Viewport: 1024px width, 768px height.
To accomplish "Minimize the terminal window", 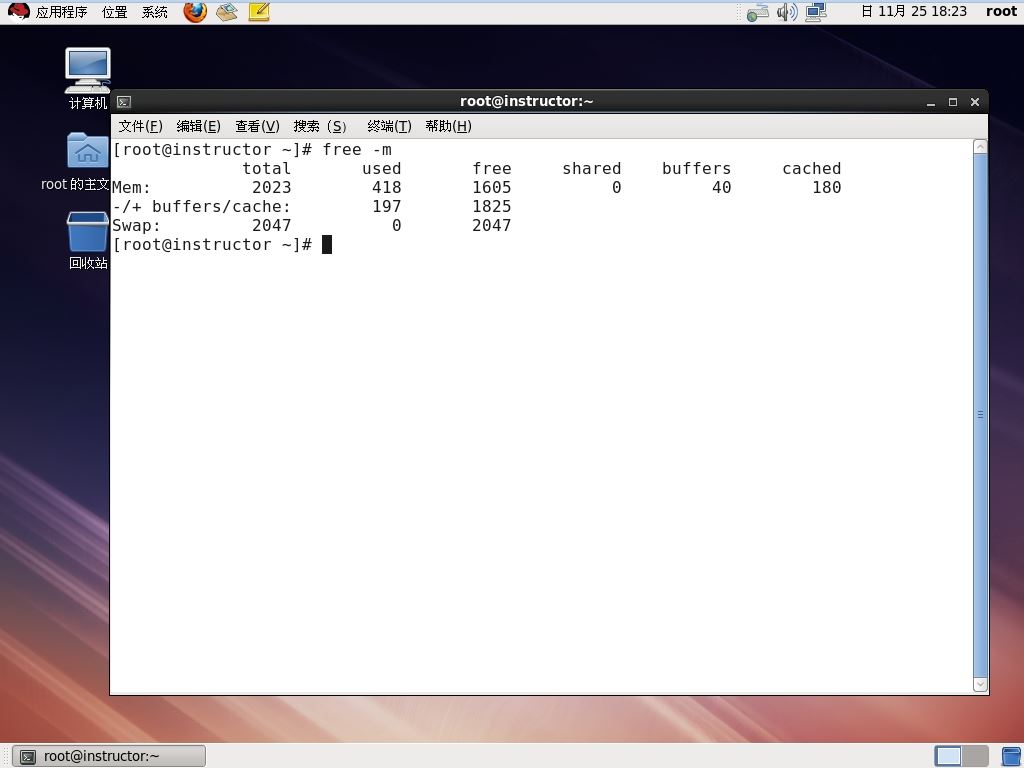I will click(x=931, y=103).
